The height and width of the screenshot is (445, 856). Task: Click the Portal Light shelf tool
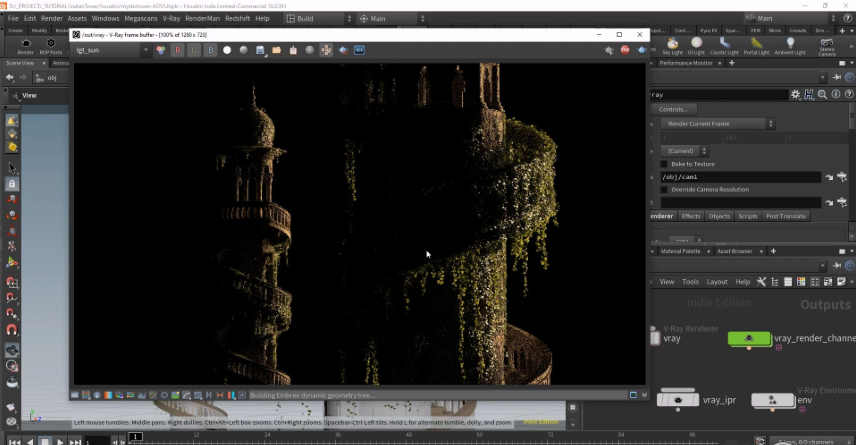coord(756,46)
